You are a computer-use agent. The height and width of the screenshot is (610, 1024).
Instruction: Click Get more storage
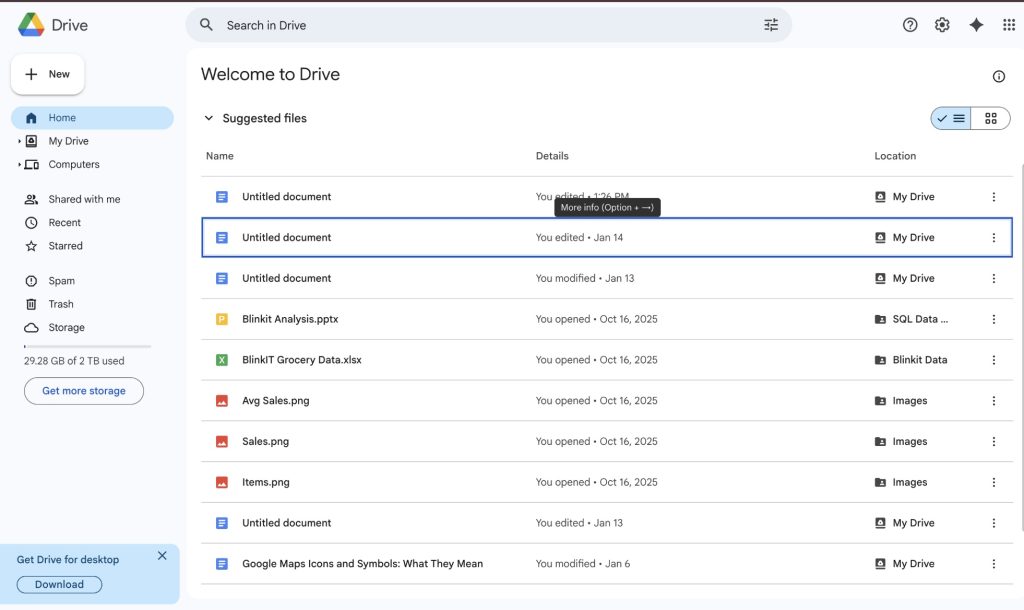pos(83,391)
